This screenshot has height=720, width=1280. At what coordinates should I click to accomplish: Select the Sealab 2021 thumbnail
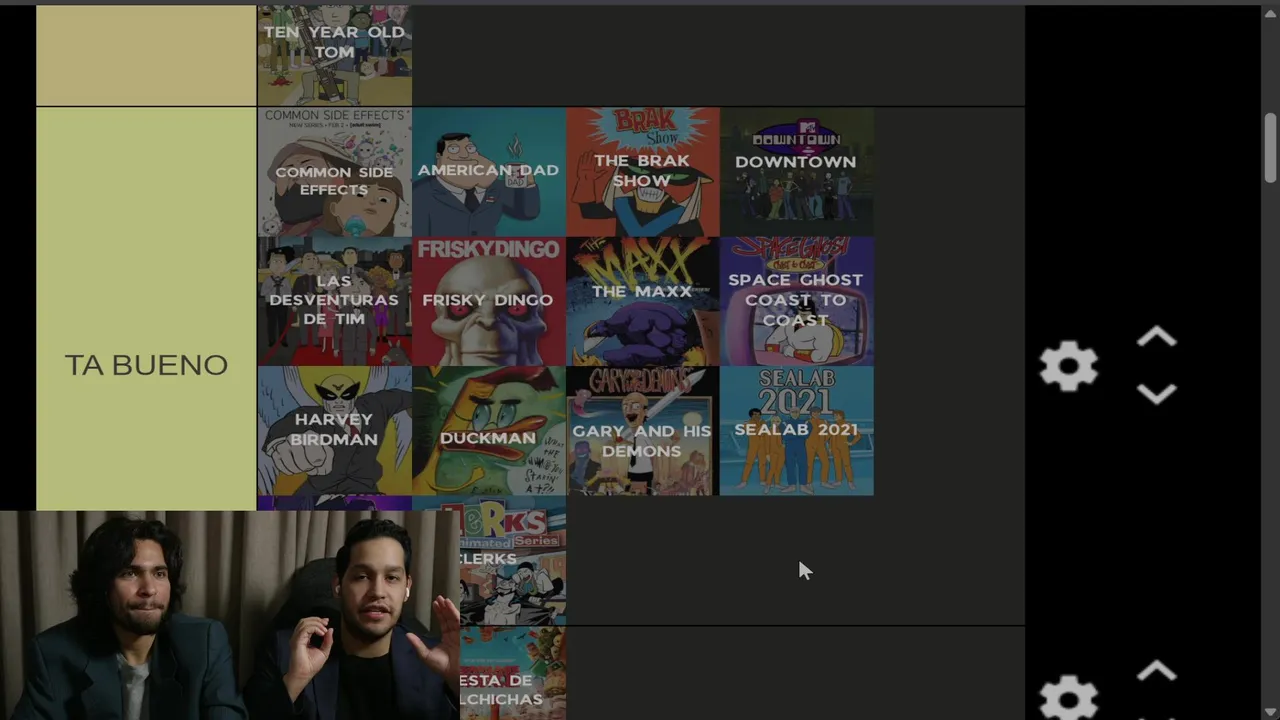pos(796,431)
